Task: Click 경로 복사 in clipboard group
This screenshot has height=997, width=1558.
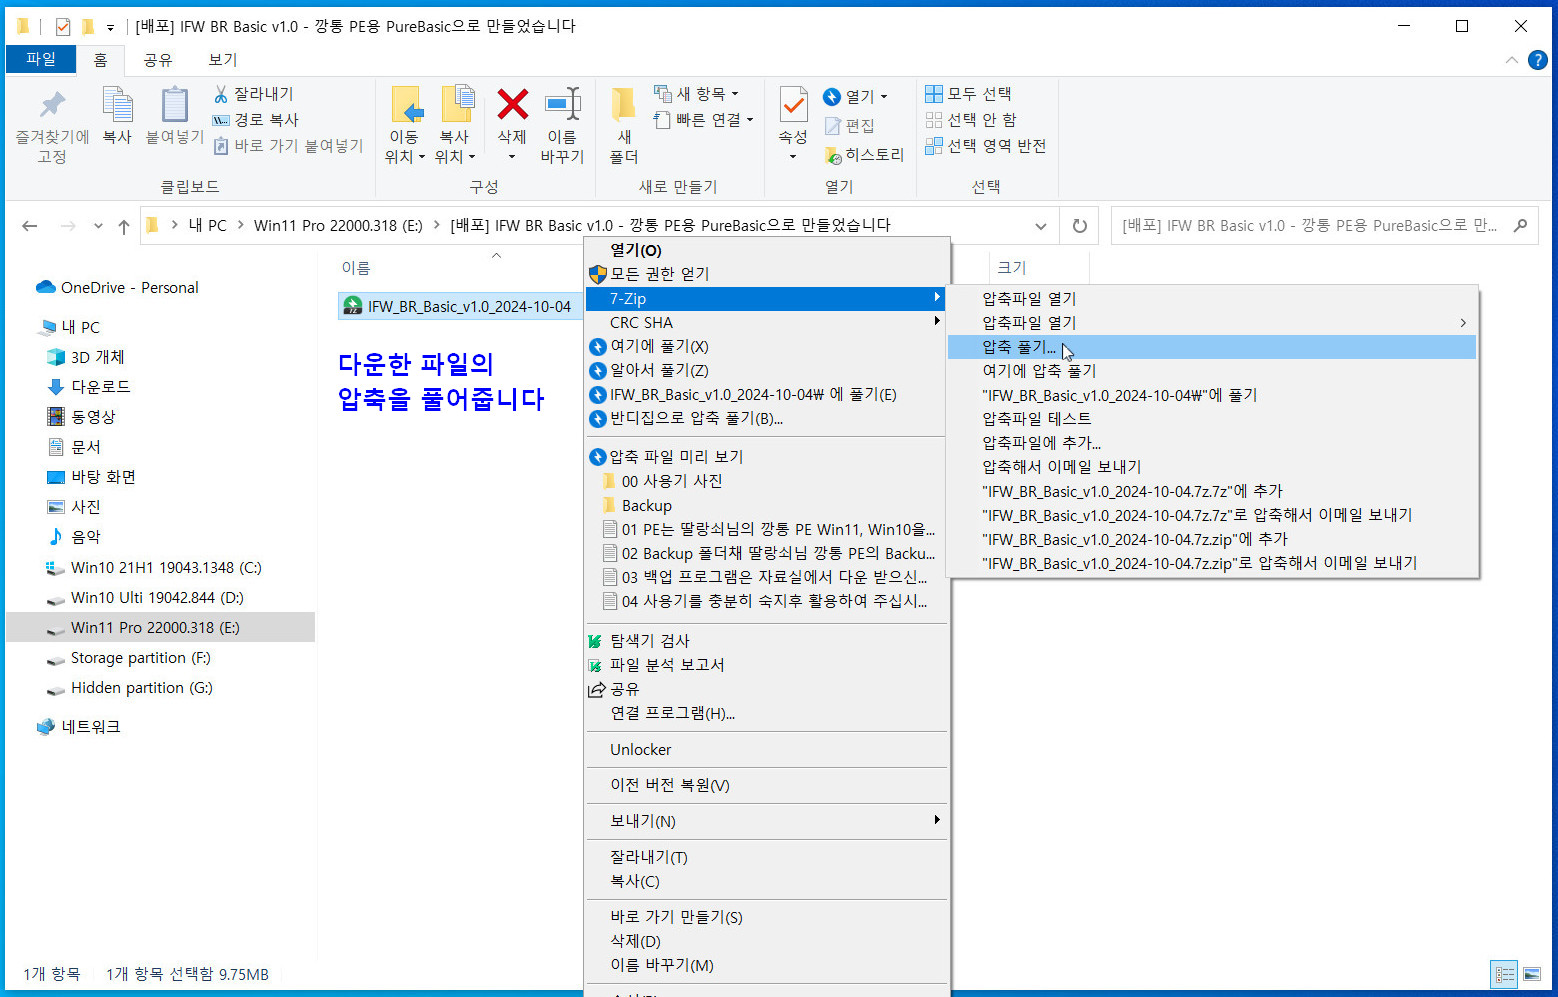Action: (256, 120)
